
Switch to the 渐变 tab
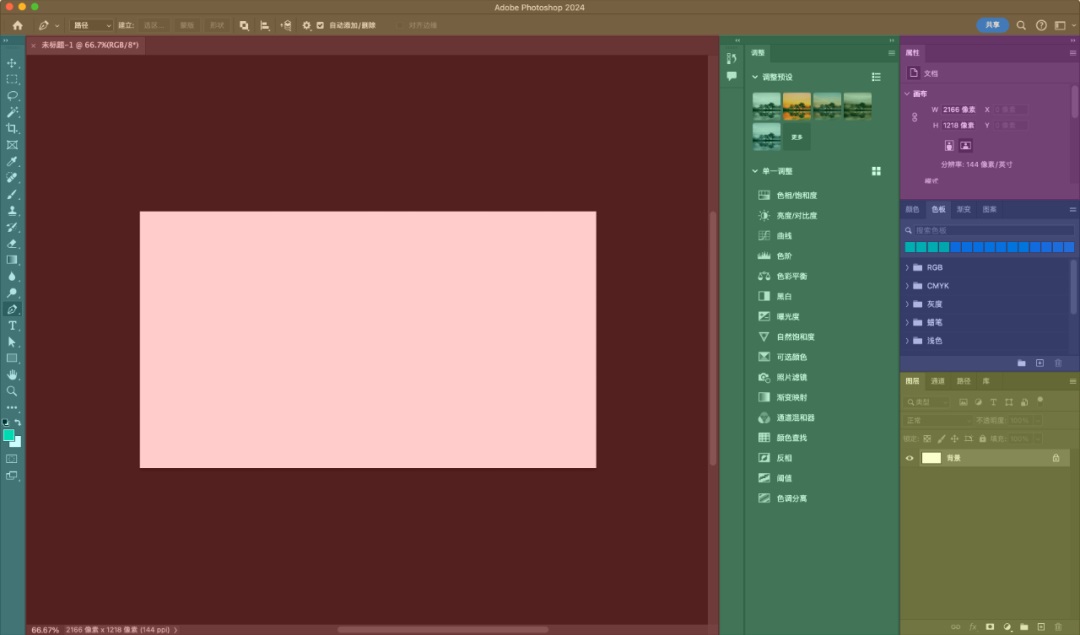pos(963,210)
